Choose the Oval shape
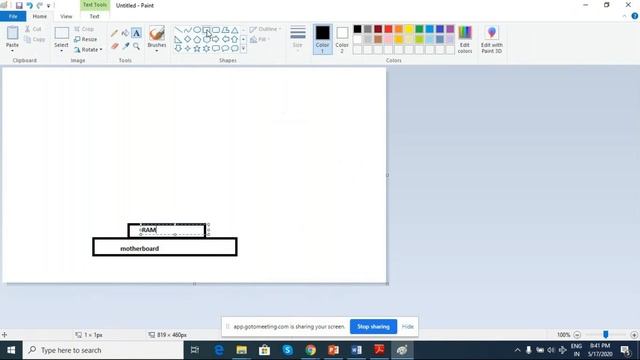This screenshot has height=360, width=640. click(x=197, y=30)
